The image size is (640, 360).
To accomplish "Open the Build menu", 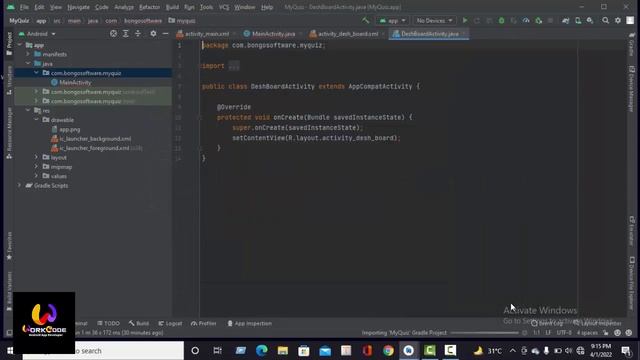I will click(172, 7).
